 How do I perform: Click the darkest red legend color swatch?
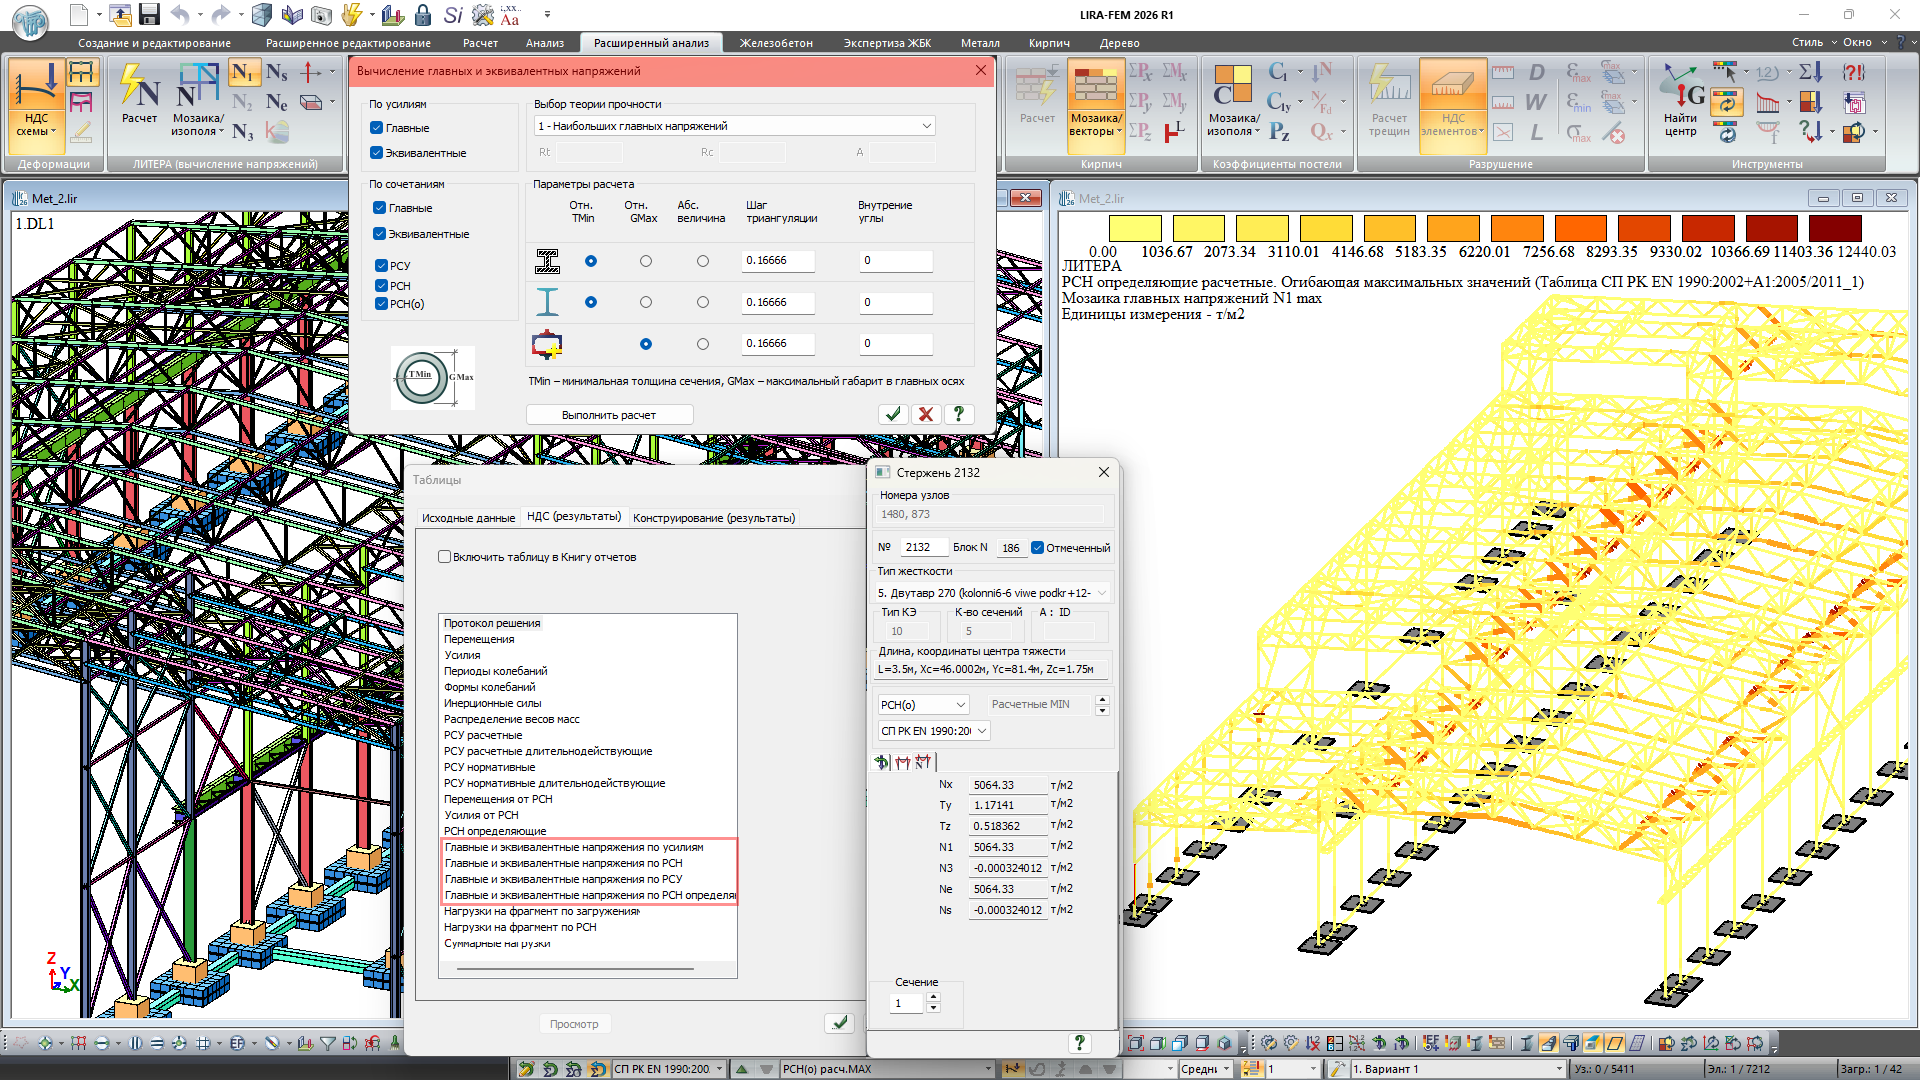(1834, 228)
